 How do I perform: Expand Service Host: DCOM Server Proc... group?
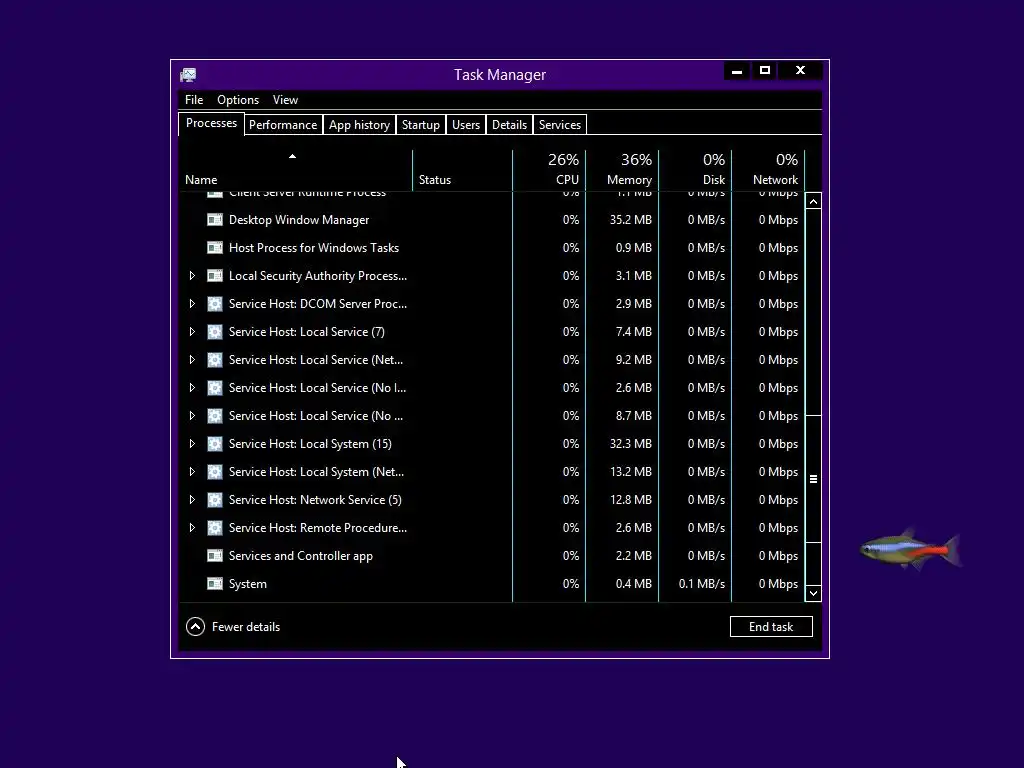(x=192, y=304)
